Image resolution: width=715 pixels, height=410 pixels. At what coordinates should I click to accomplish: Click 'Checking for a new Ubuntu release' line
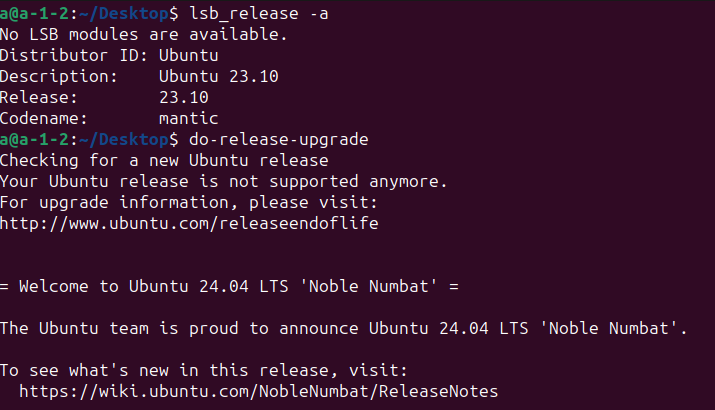164,161
